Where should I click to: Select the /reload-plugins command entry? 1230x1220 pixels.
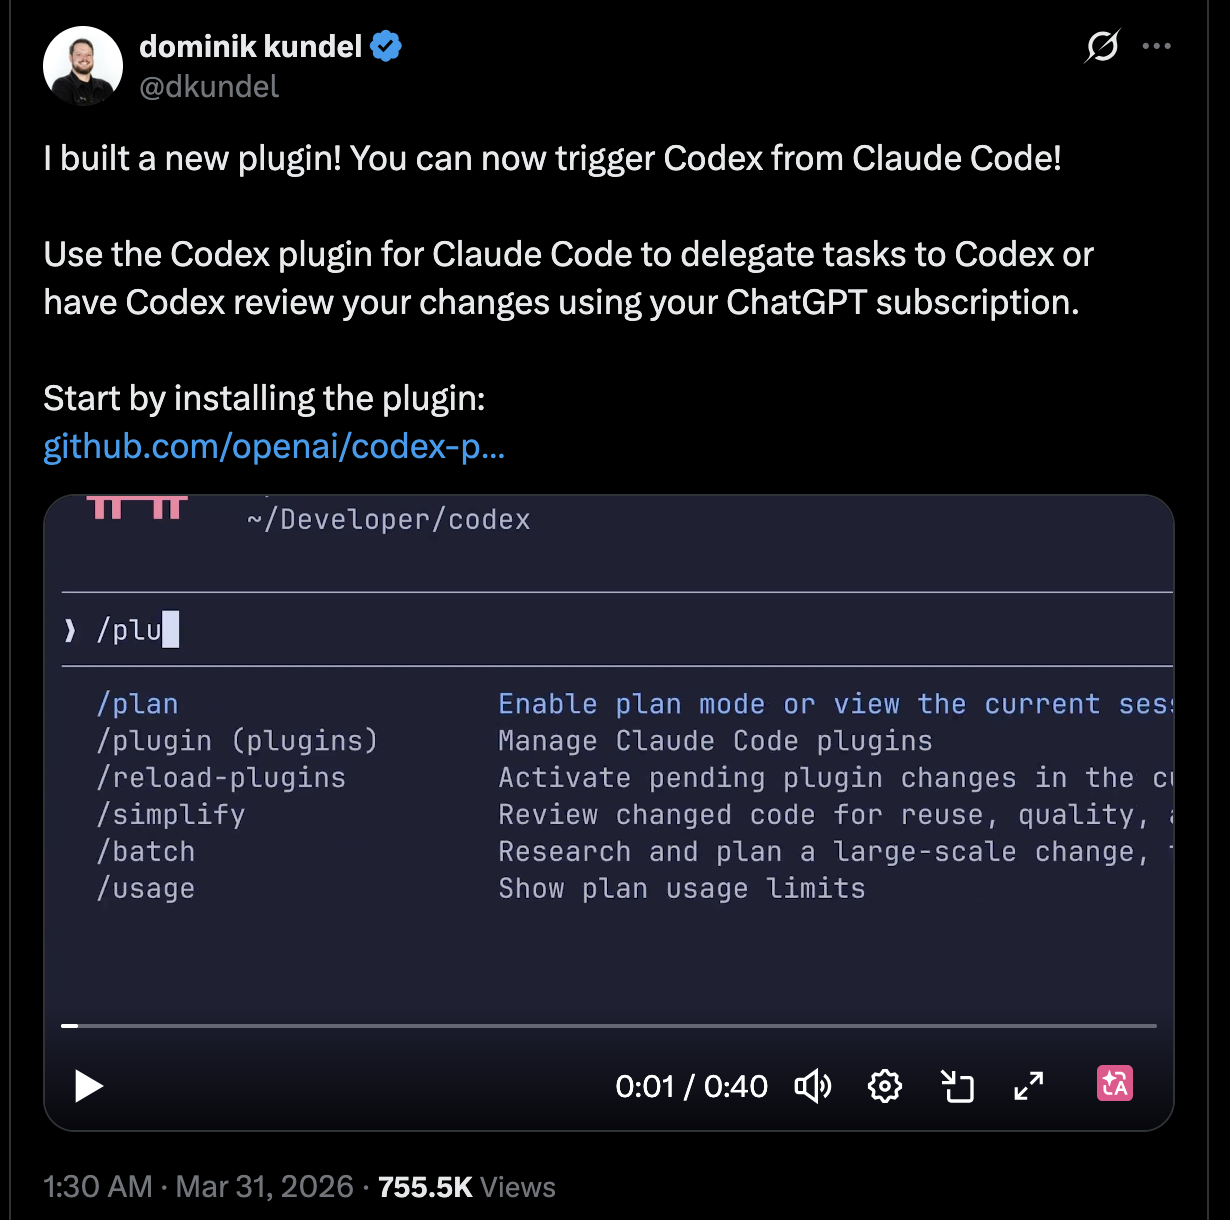221,778
